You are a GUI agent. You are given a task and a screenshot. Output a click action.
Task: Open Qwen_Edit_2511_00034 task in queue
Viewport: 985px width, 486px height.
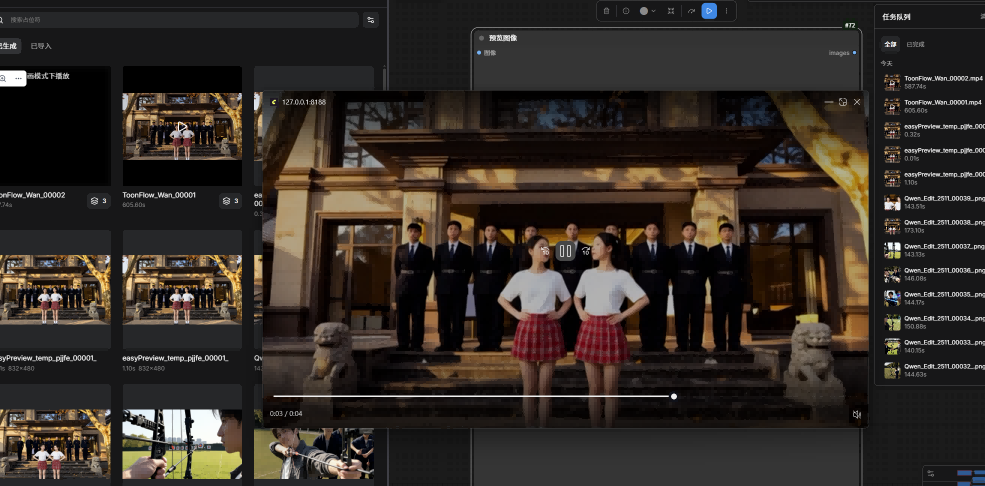pyautogui.click(x=933, y=322)
